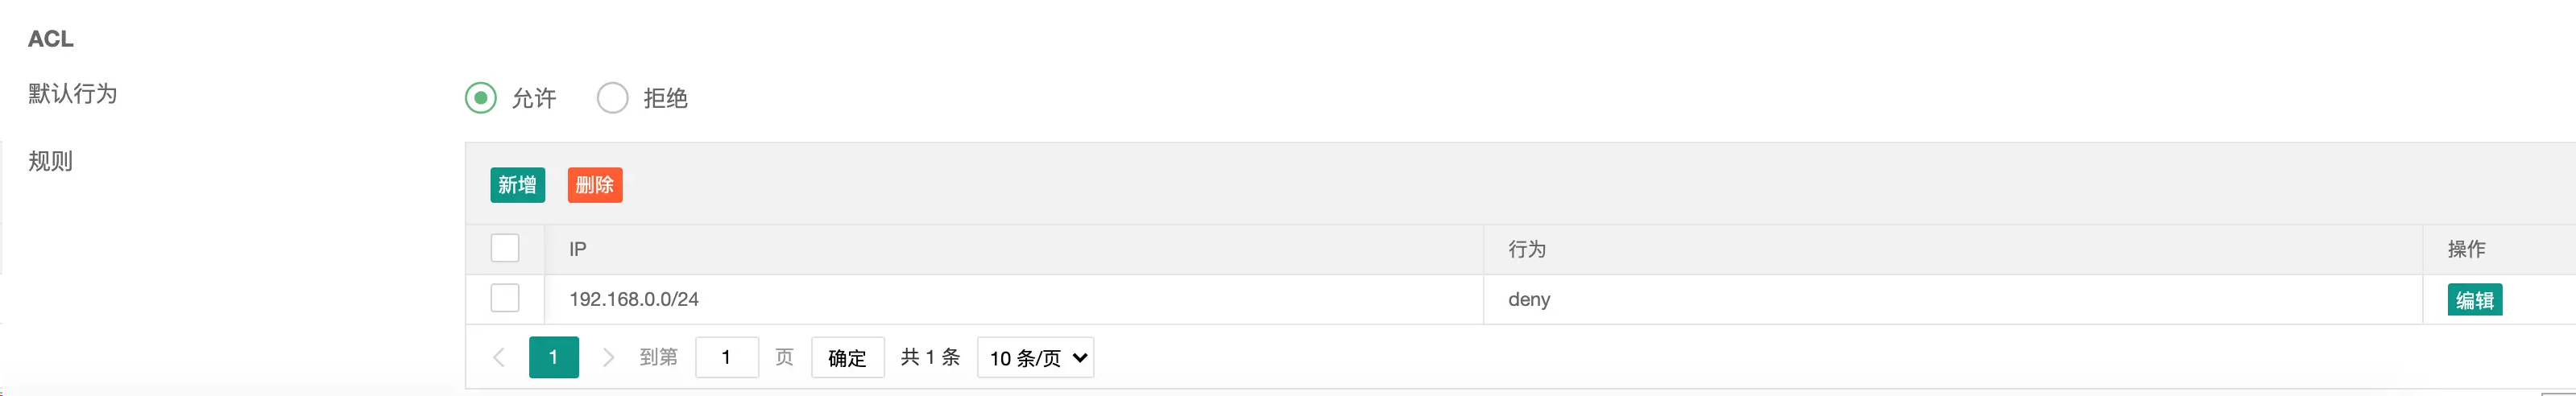The image size is (2576, 396).
Task: Click the 操作 column header
Action: 2466,249
